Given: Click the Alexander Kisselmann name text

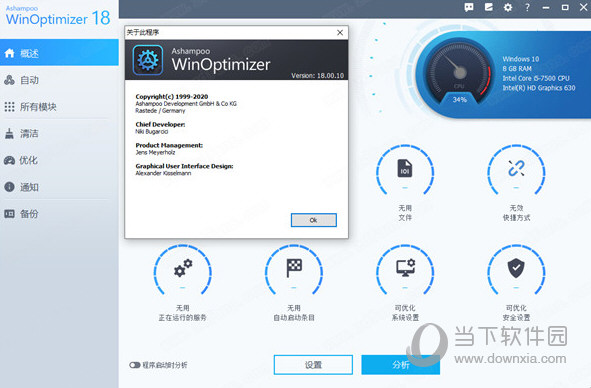Looking at the screenshot, I should tap(163, 173).
